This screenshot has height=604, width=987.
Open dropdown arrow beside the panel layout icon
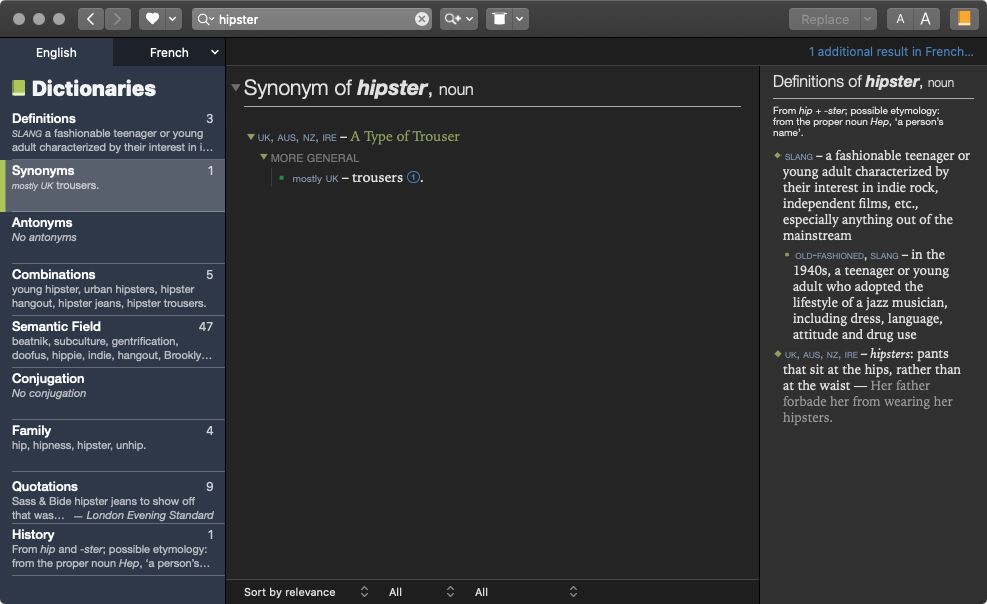pyautogui.click(x=519, y=19)
